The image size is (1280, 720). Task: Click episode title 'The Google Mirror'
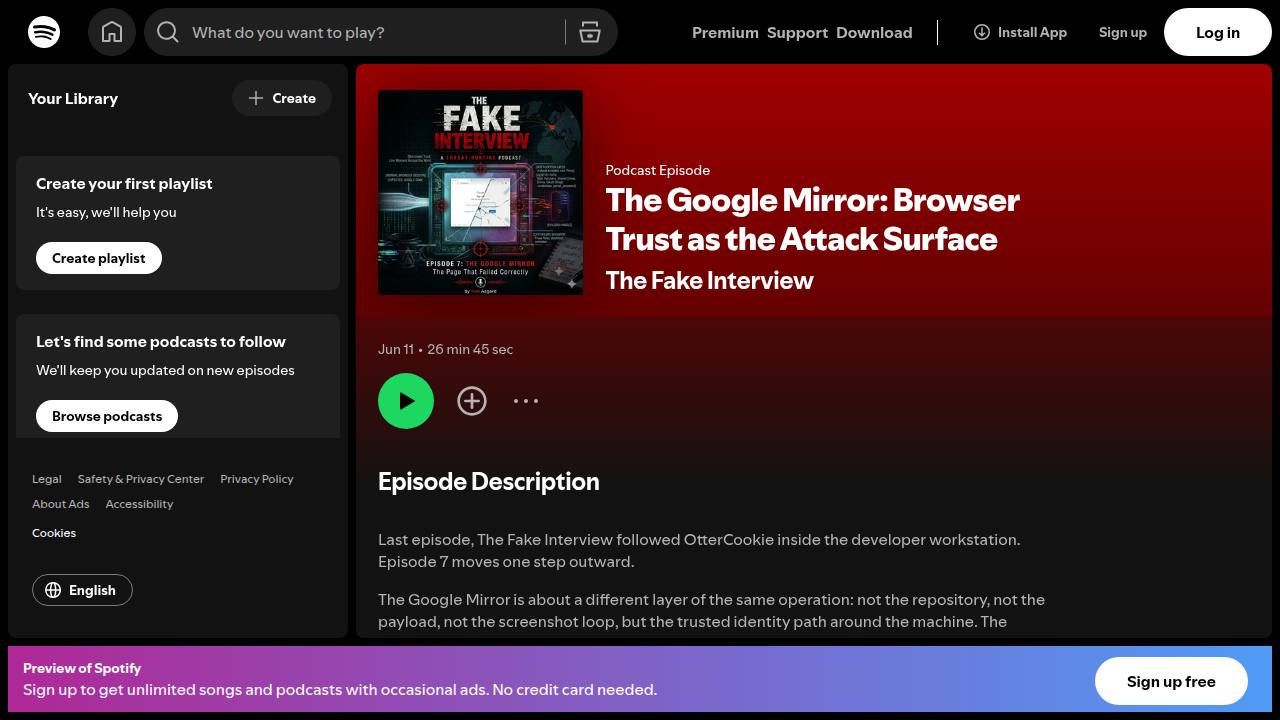tap(813, 219)
